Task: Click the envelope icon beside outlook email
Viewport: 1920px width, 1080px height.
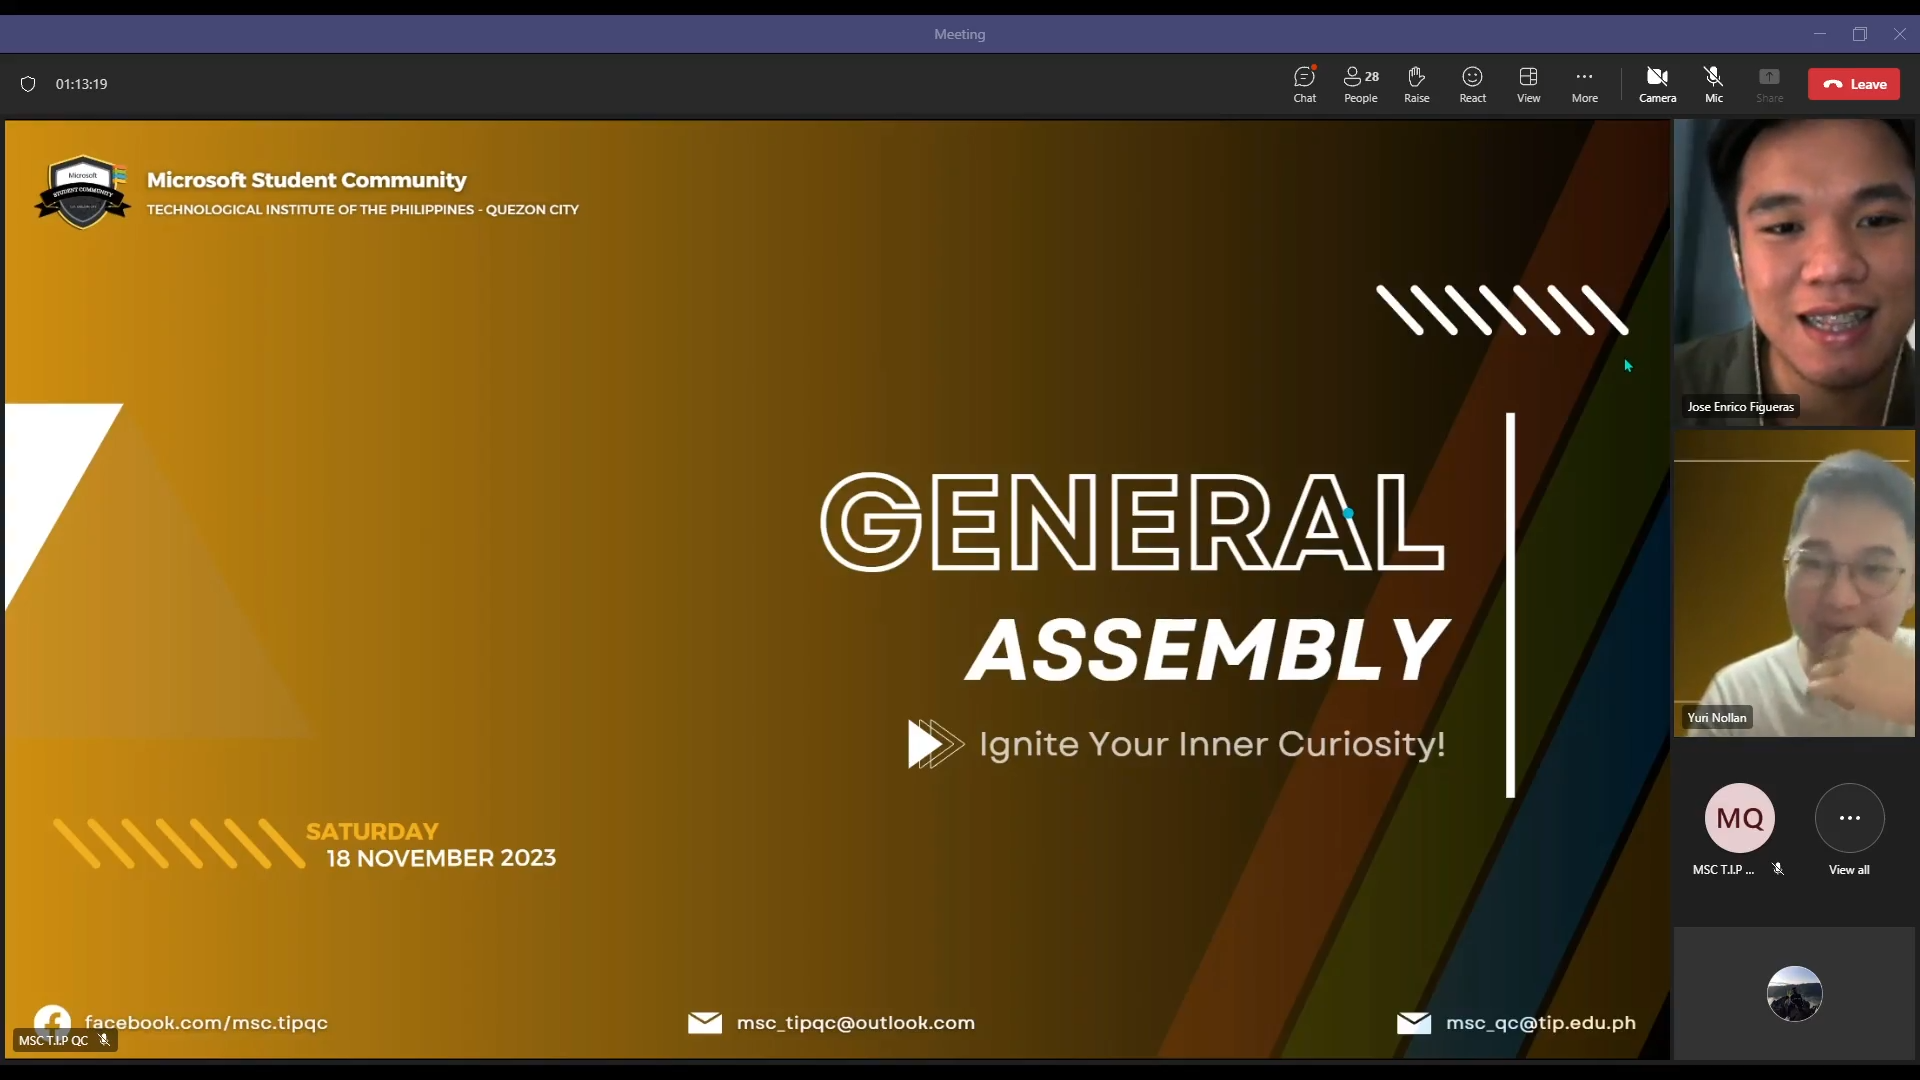Action: tap(705, 1022)
